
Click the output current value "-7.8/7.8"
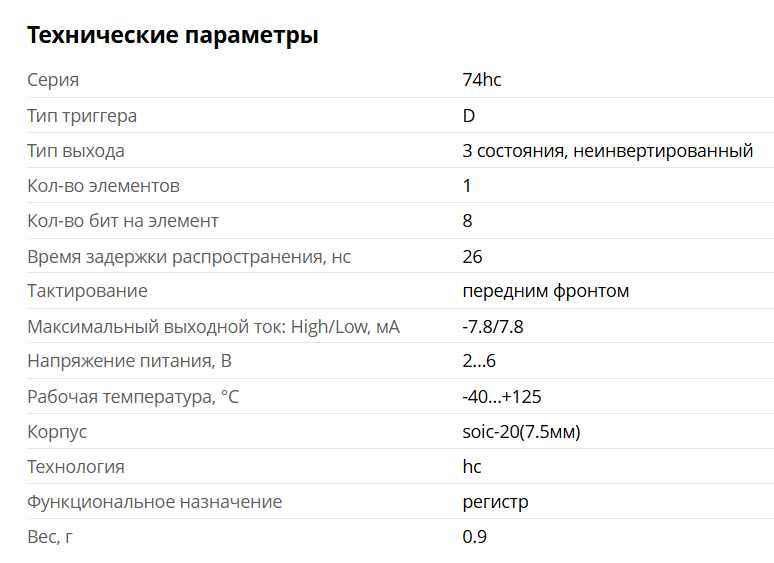[x=493, y=327]
